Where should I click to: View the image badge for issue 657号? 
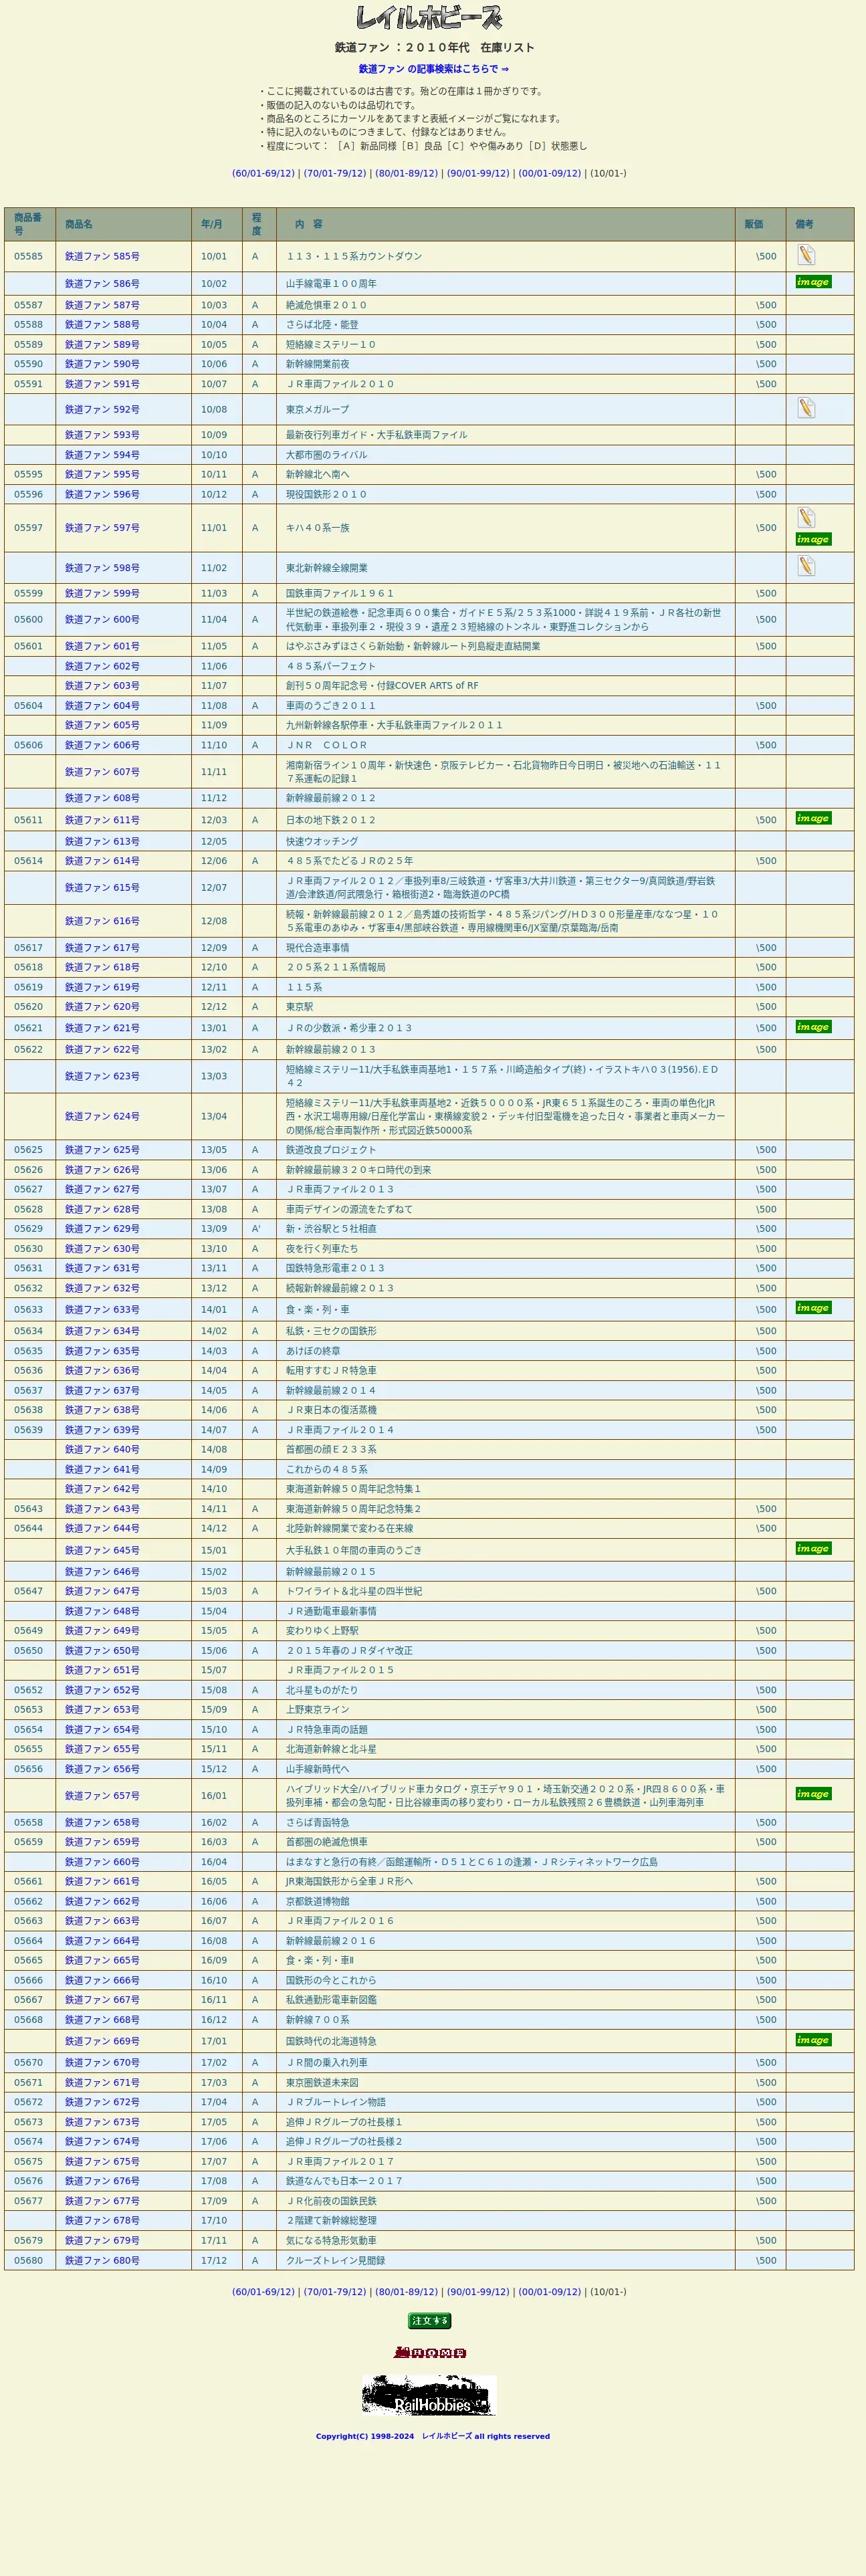pyautogui.click(x=813, y=1793)
